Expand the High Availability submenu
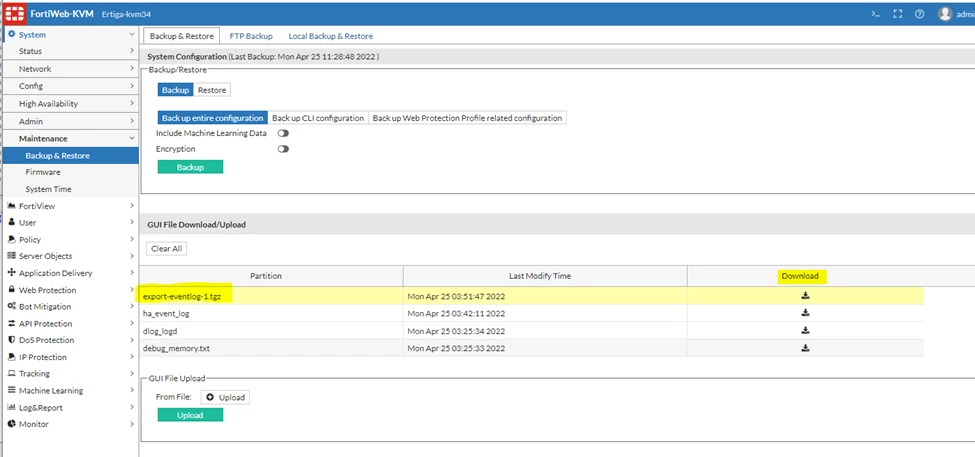 [x=132, y=103]
